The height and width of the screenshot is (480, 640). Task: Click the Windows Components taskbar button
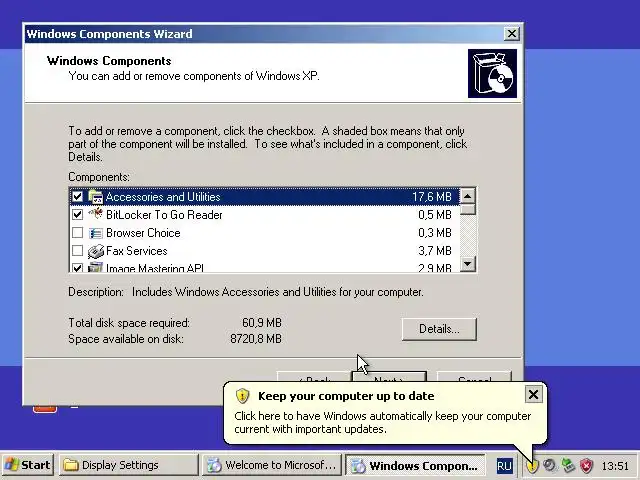(416, 465)
